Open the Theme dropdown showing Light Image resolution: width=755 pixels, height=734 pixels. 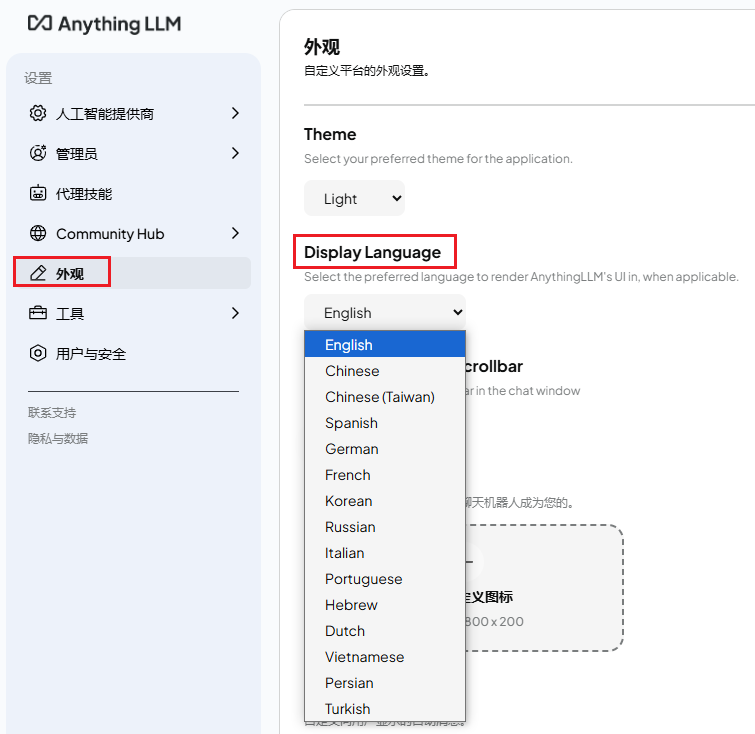coord(354,198)
